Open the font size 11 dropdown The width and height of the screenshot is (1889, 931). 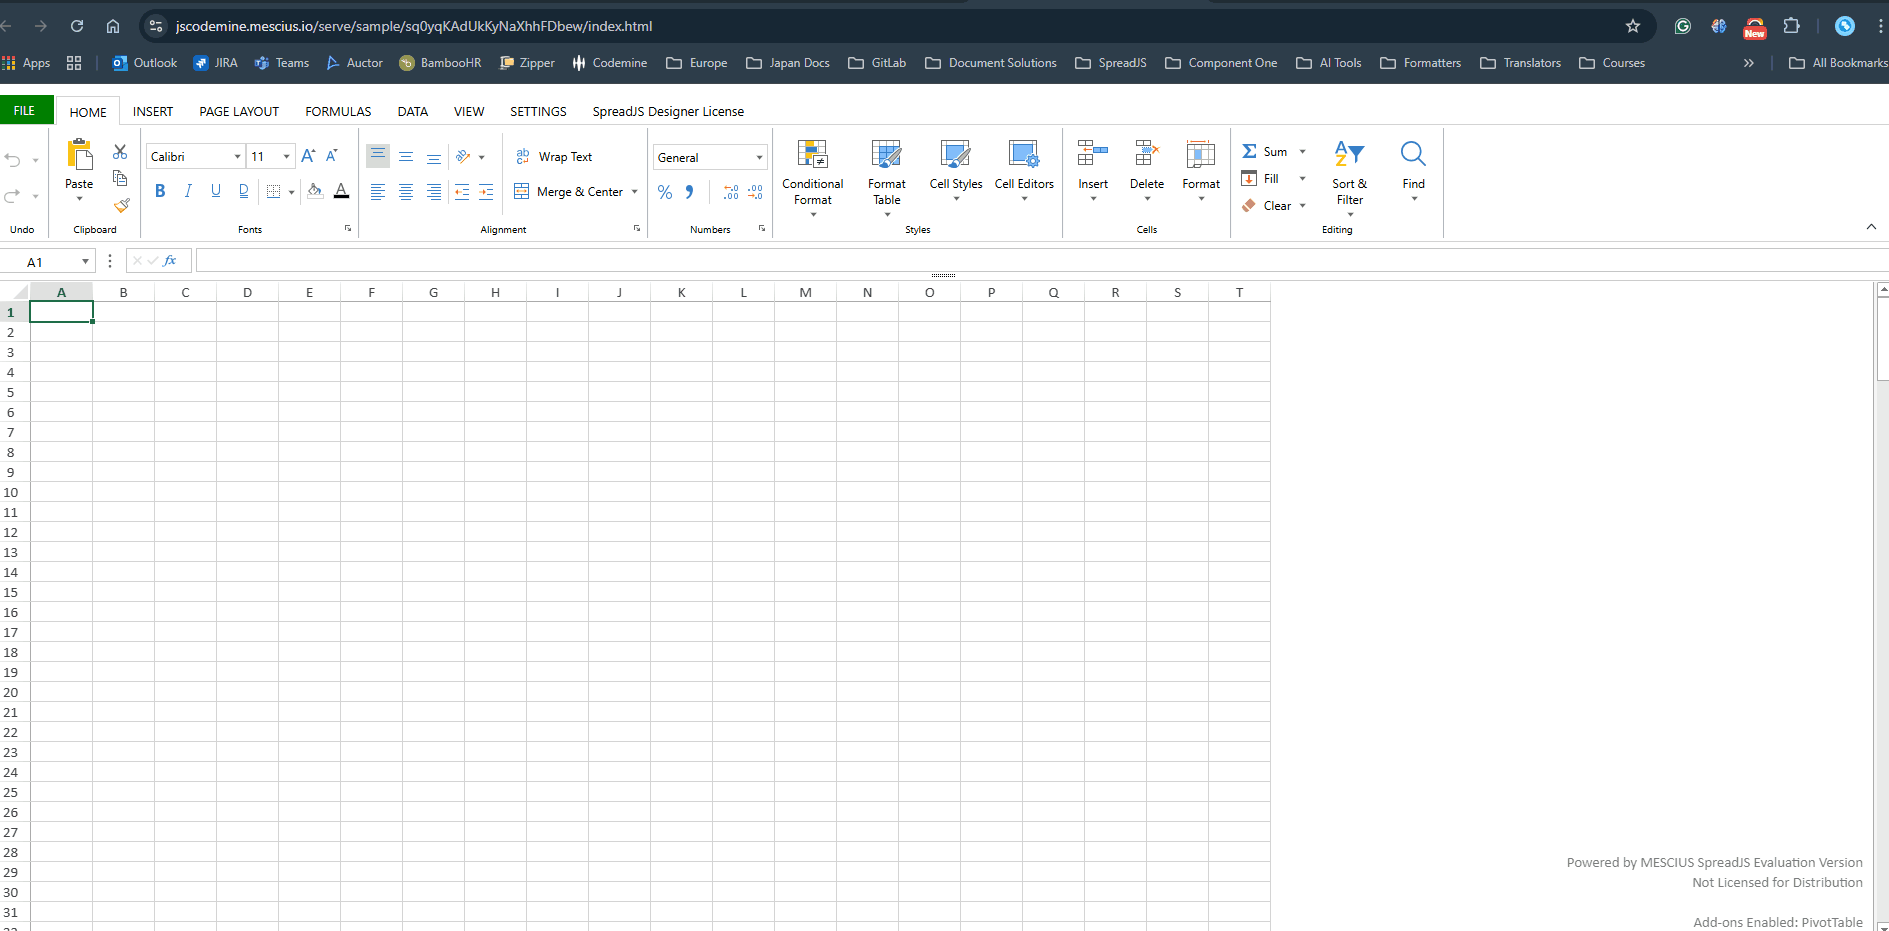pyautogui.click(x=286, y=157)
